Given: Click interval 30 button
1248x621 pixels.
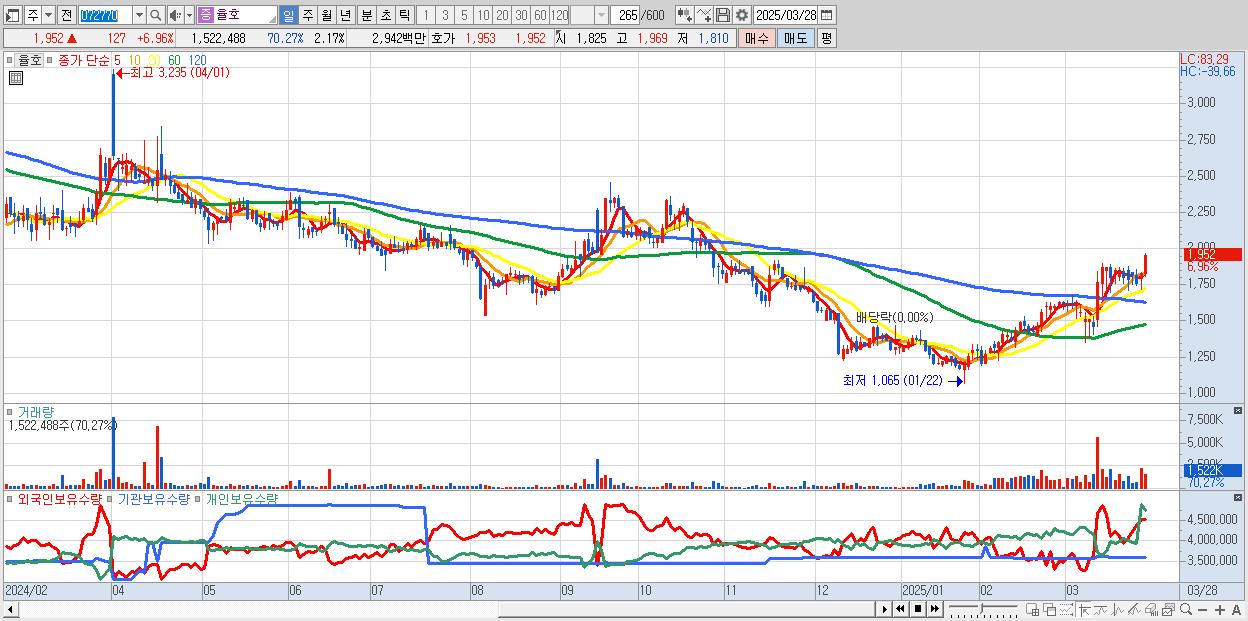Looking at the screenshot, I should pyautogui.click(x=521, y=15).
